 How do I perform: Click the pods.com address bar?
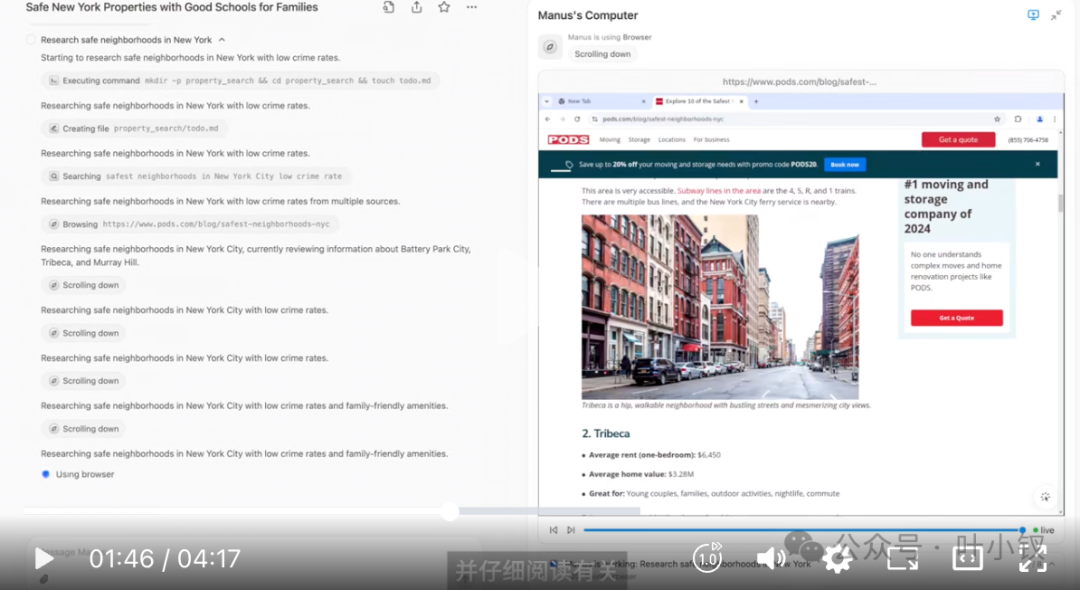(796, 119)
